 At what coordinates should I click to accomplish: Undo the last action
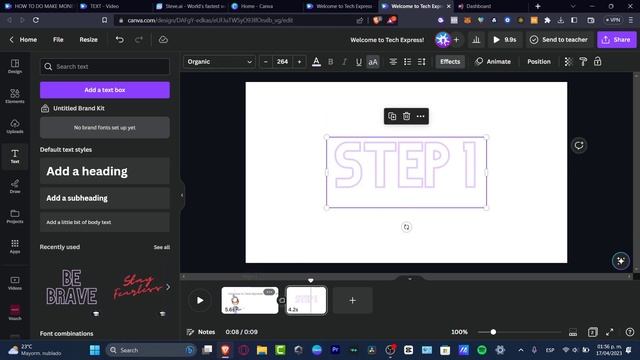click(x=120, y=40)
